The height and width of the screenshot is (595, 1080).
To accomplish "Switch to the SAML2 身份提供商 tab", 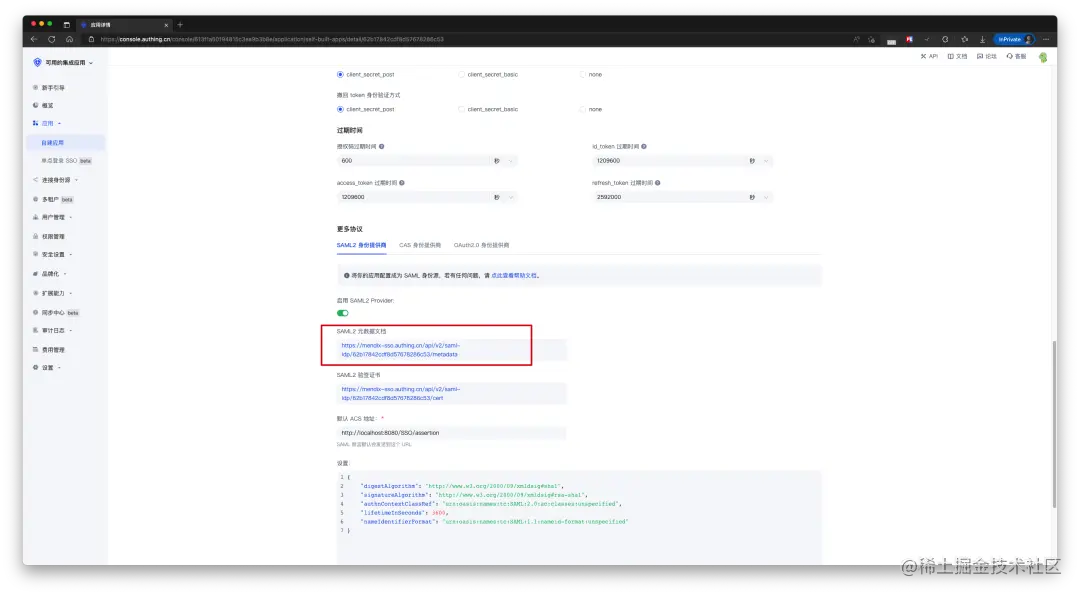I will (x=361, y=245).
